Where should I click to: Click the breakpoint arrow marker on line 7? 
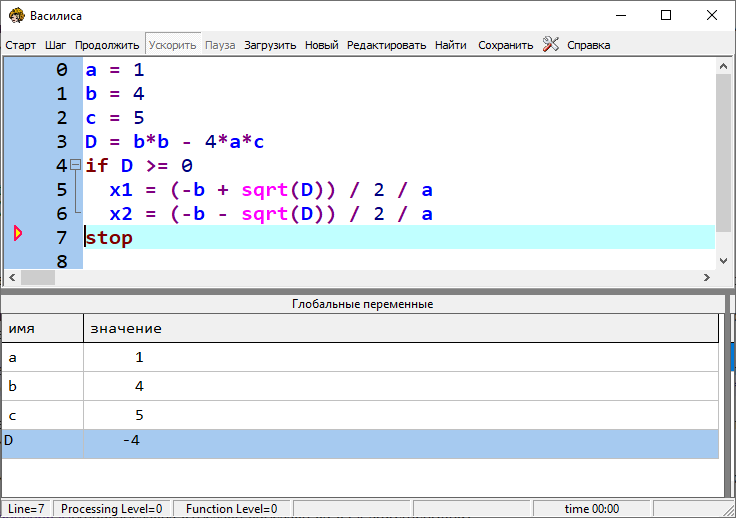17,234
